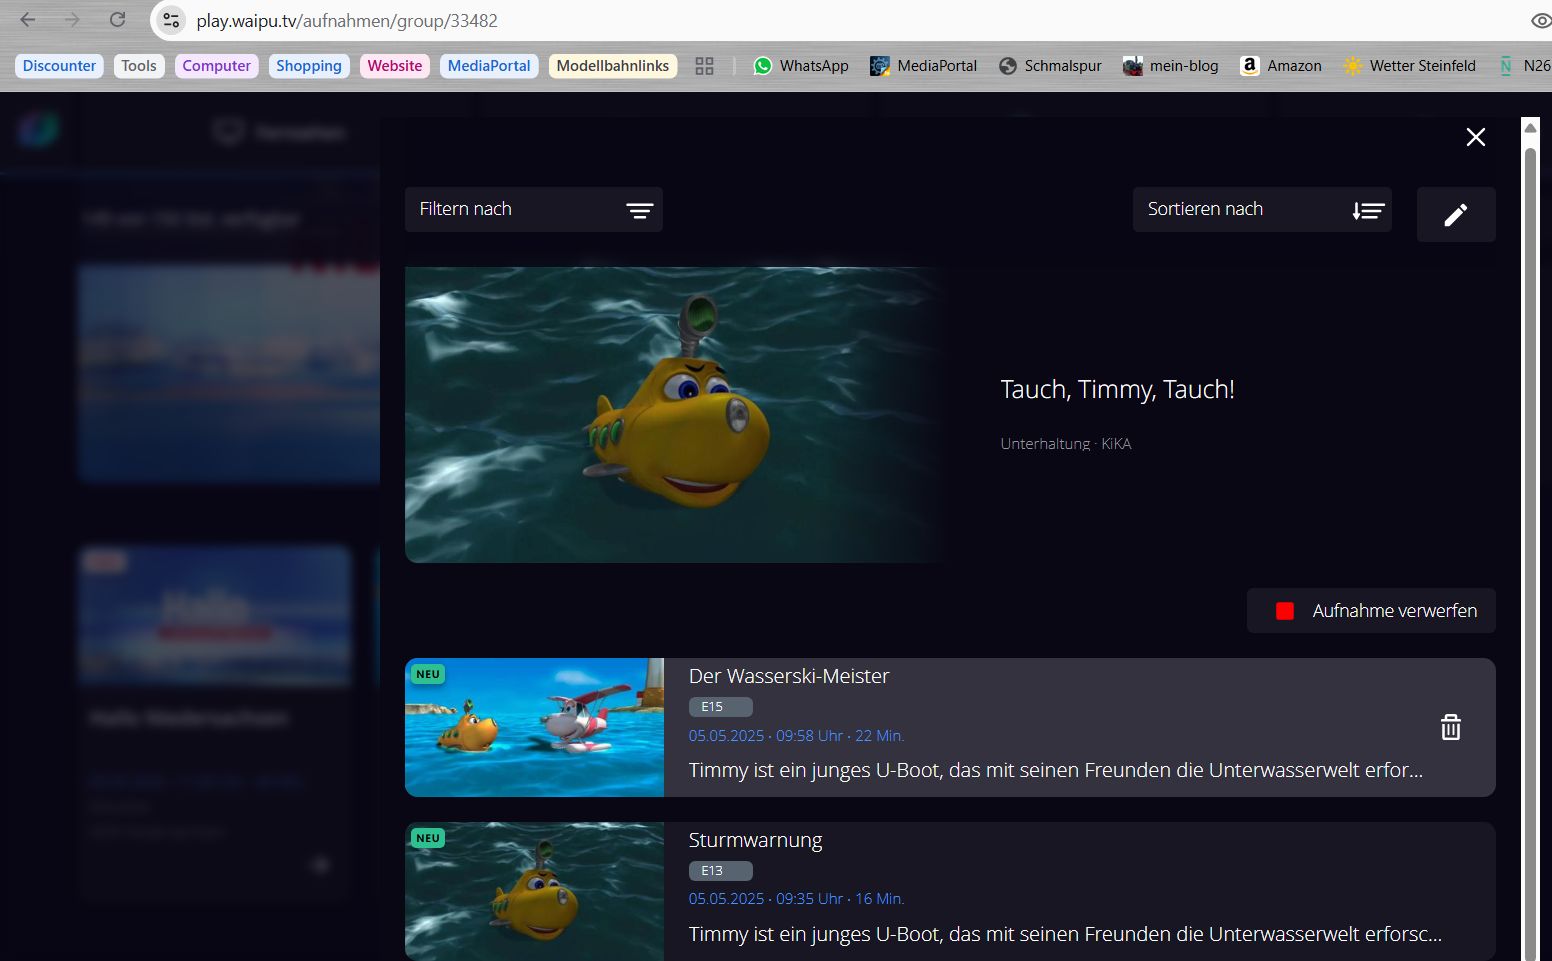Viewport: 1552px width, 961px height.
Task: Open the MediaPortal bookmark with icon
Action: (x=923, y=66)
